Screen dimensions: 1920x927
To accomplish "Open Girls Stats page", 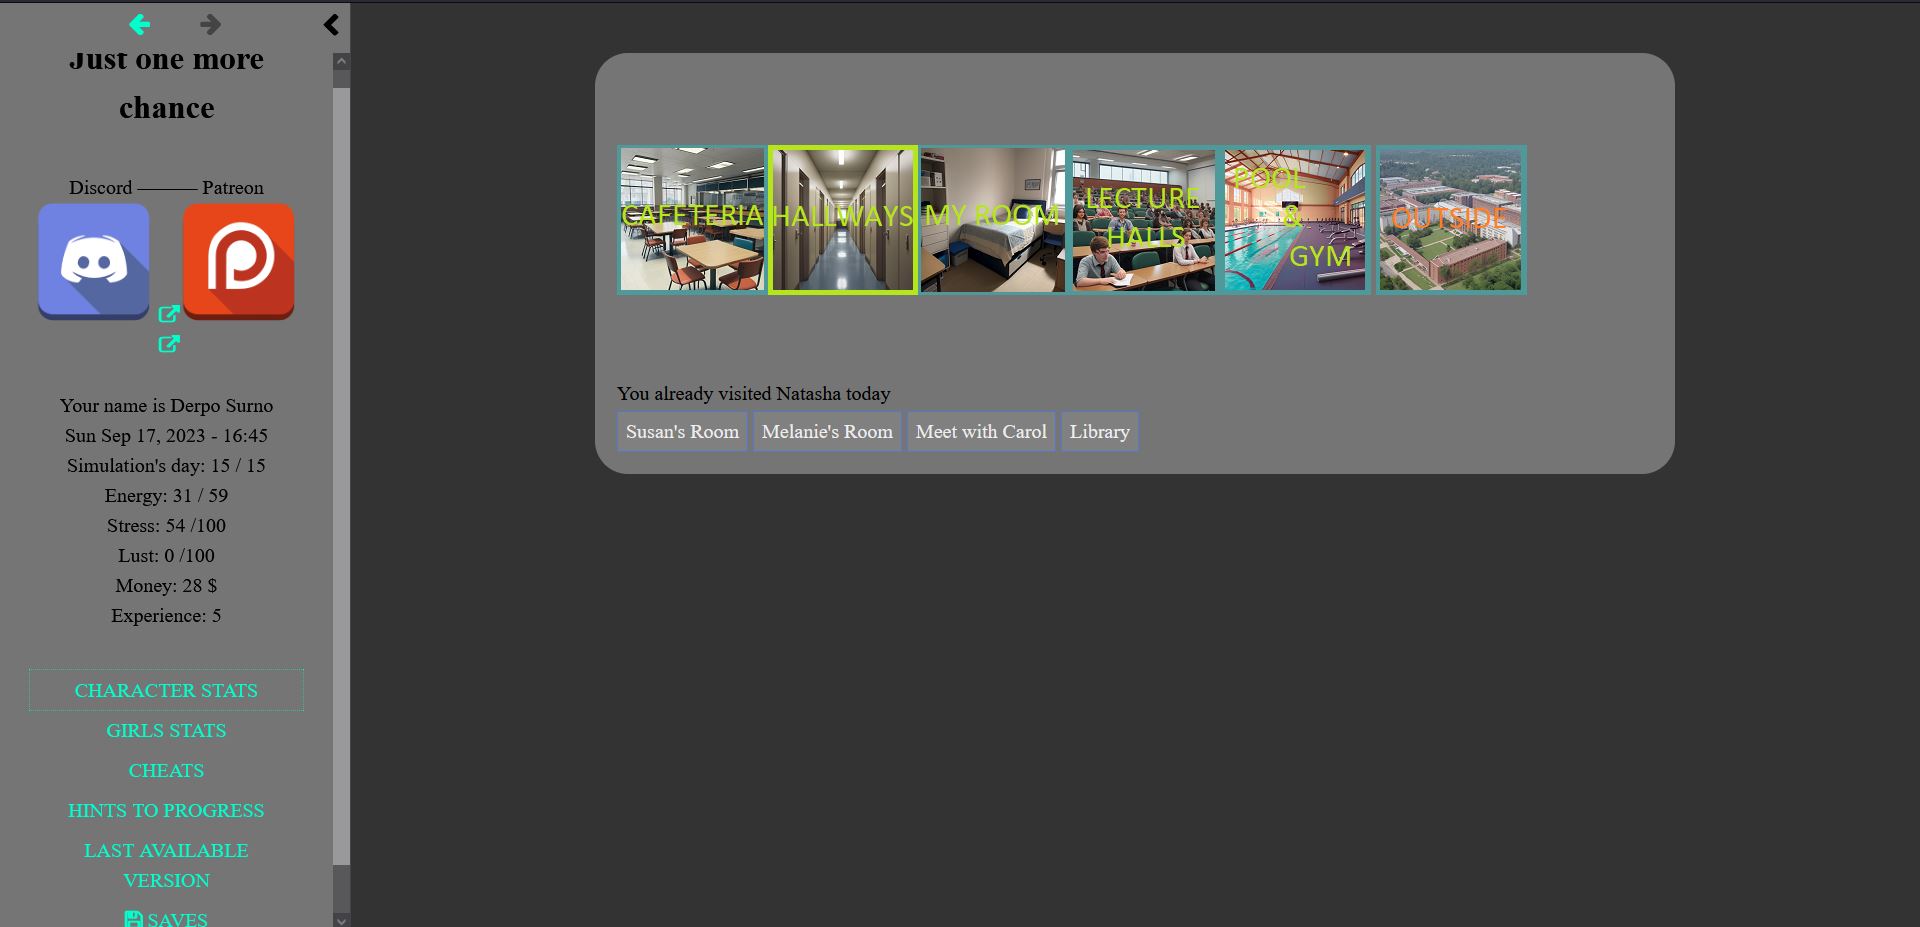I will click(x=166, y=730).
